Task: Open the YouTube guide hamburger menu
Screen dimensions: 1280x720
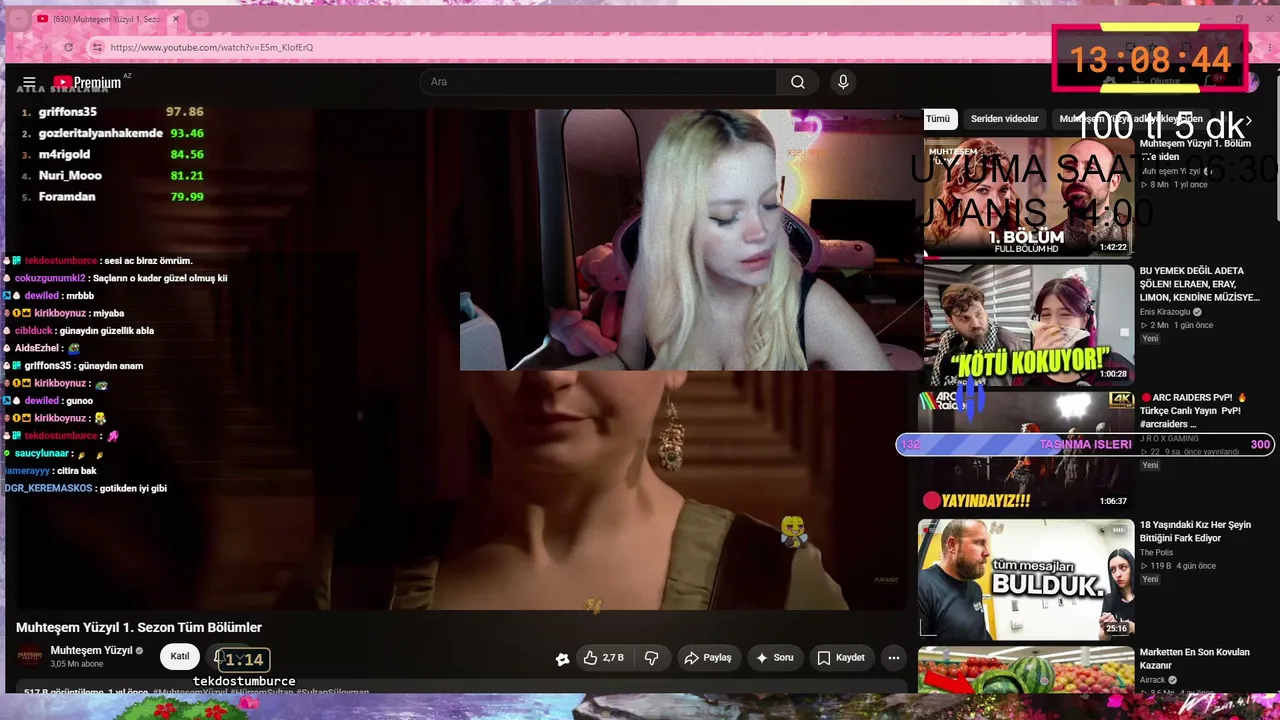Action: [x=29, y=82]
